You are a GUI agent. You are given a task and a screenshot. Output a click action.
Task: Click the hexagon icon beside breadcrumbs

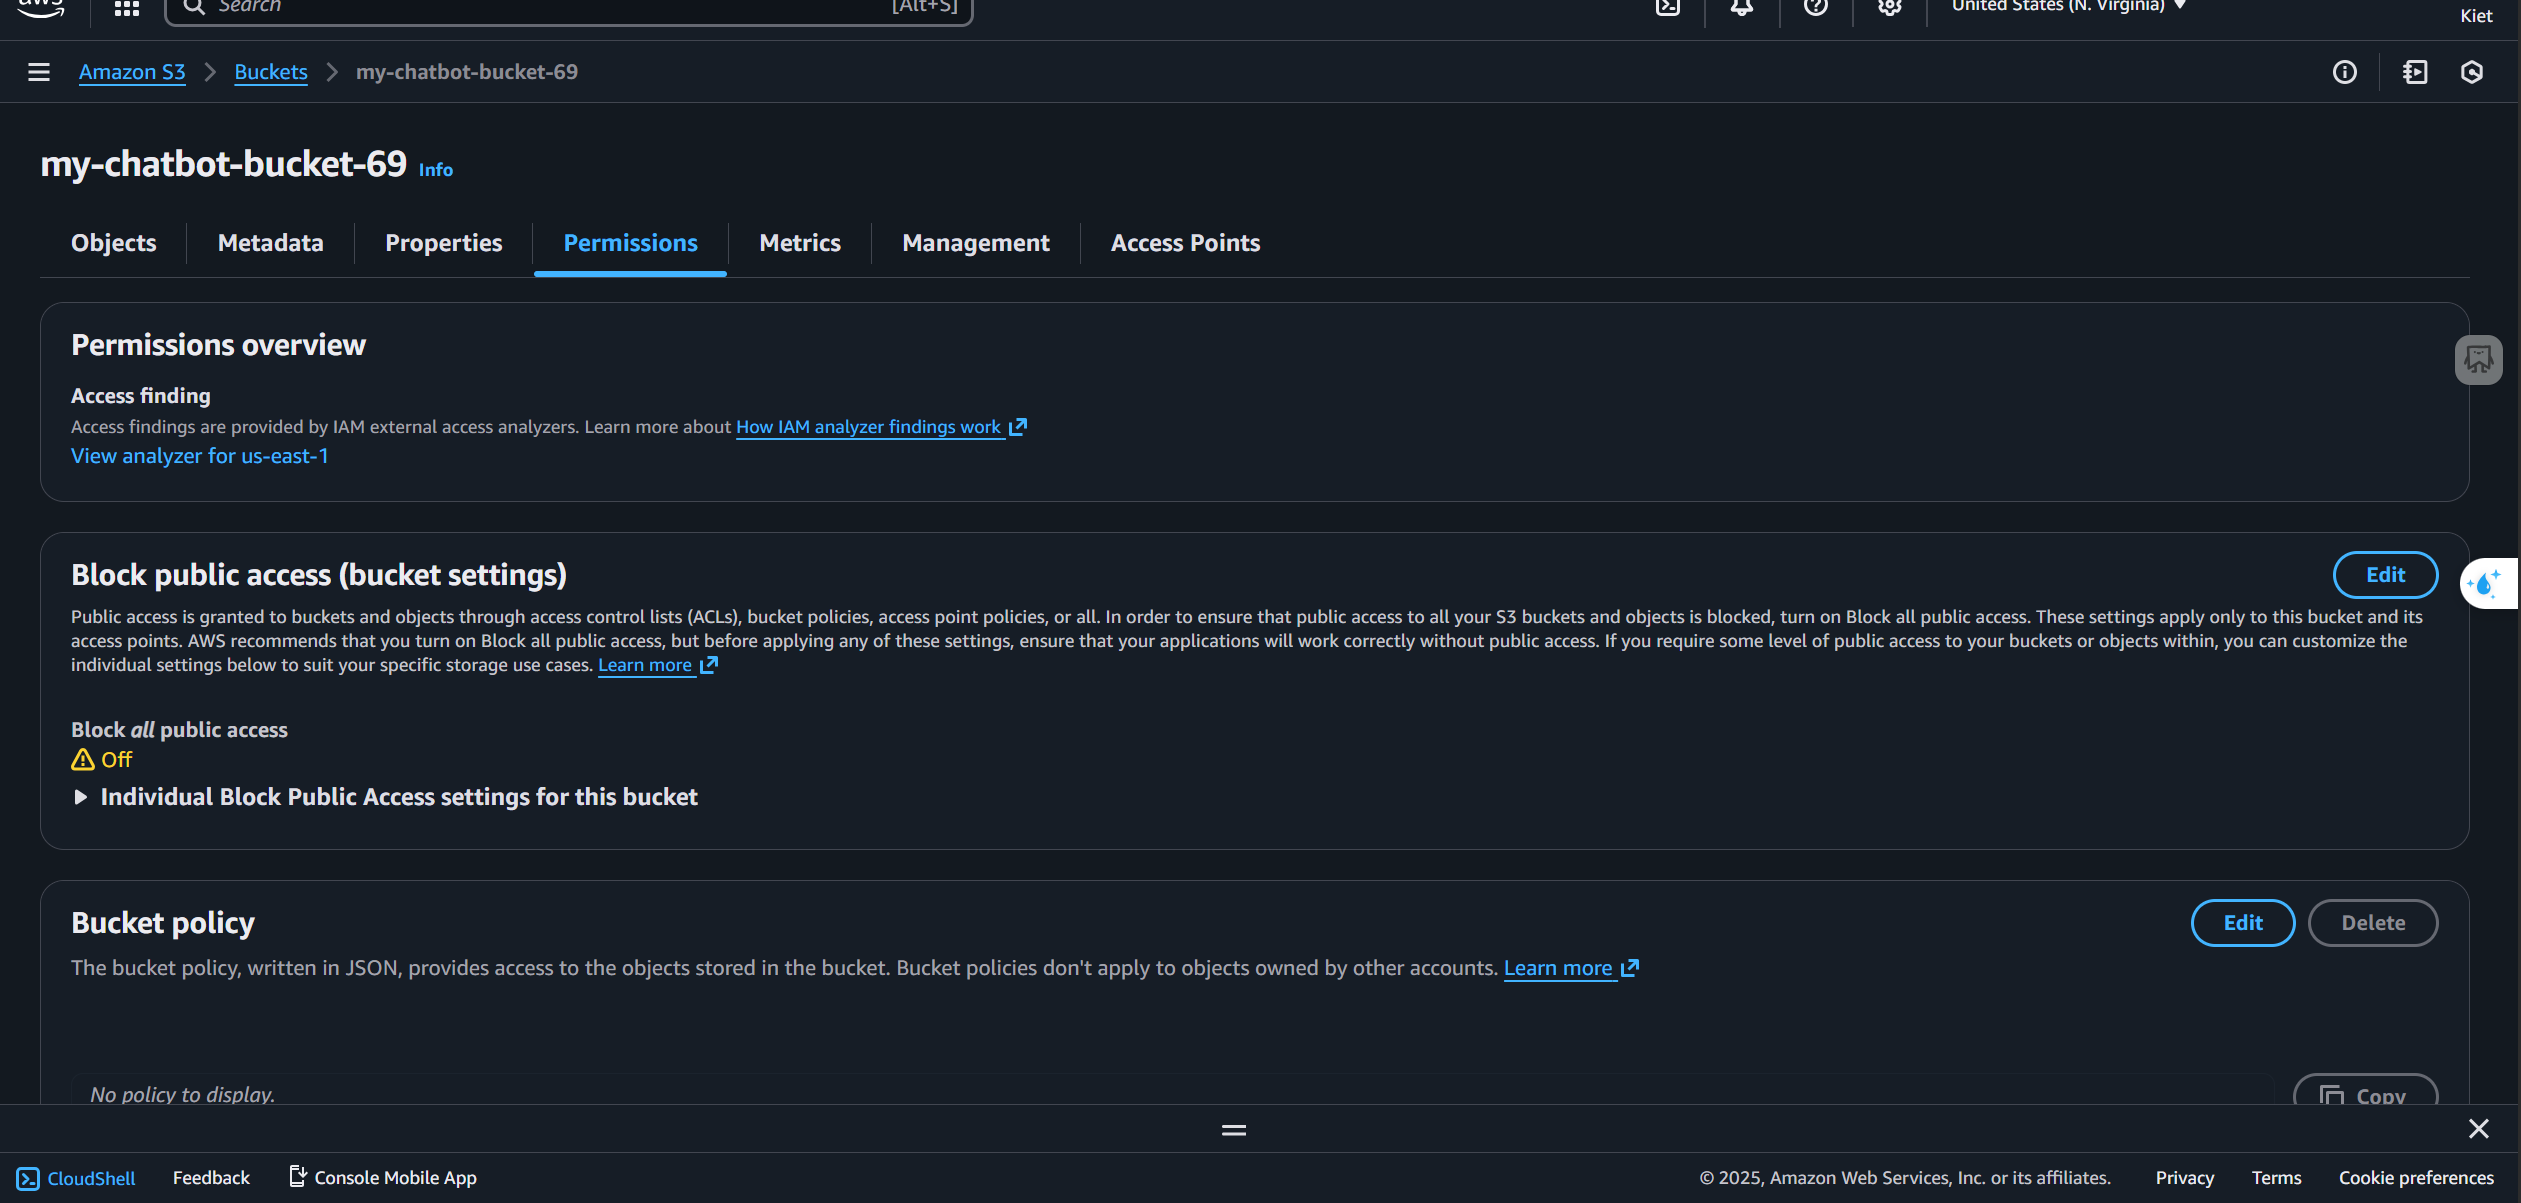point(2471,72)
